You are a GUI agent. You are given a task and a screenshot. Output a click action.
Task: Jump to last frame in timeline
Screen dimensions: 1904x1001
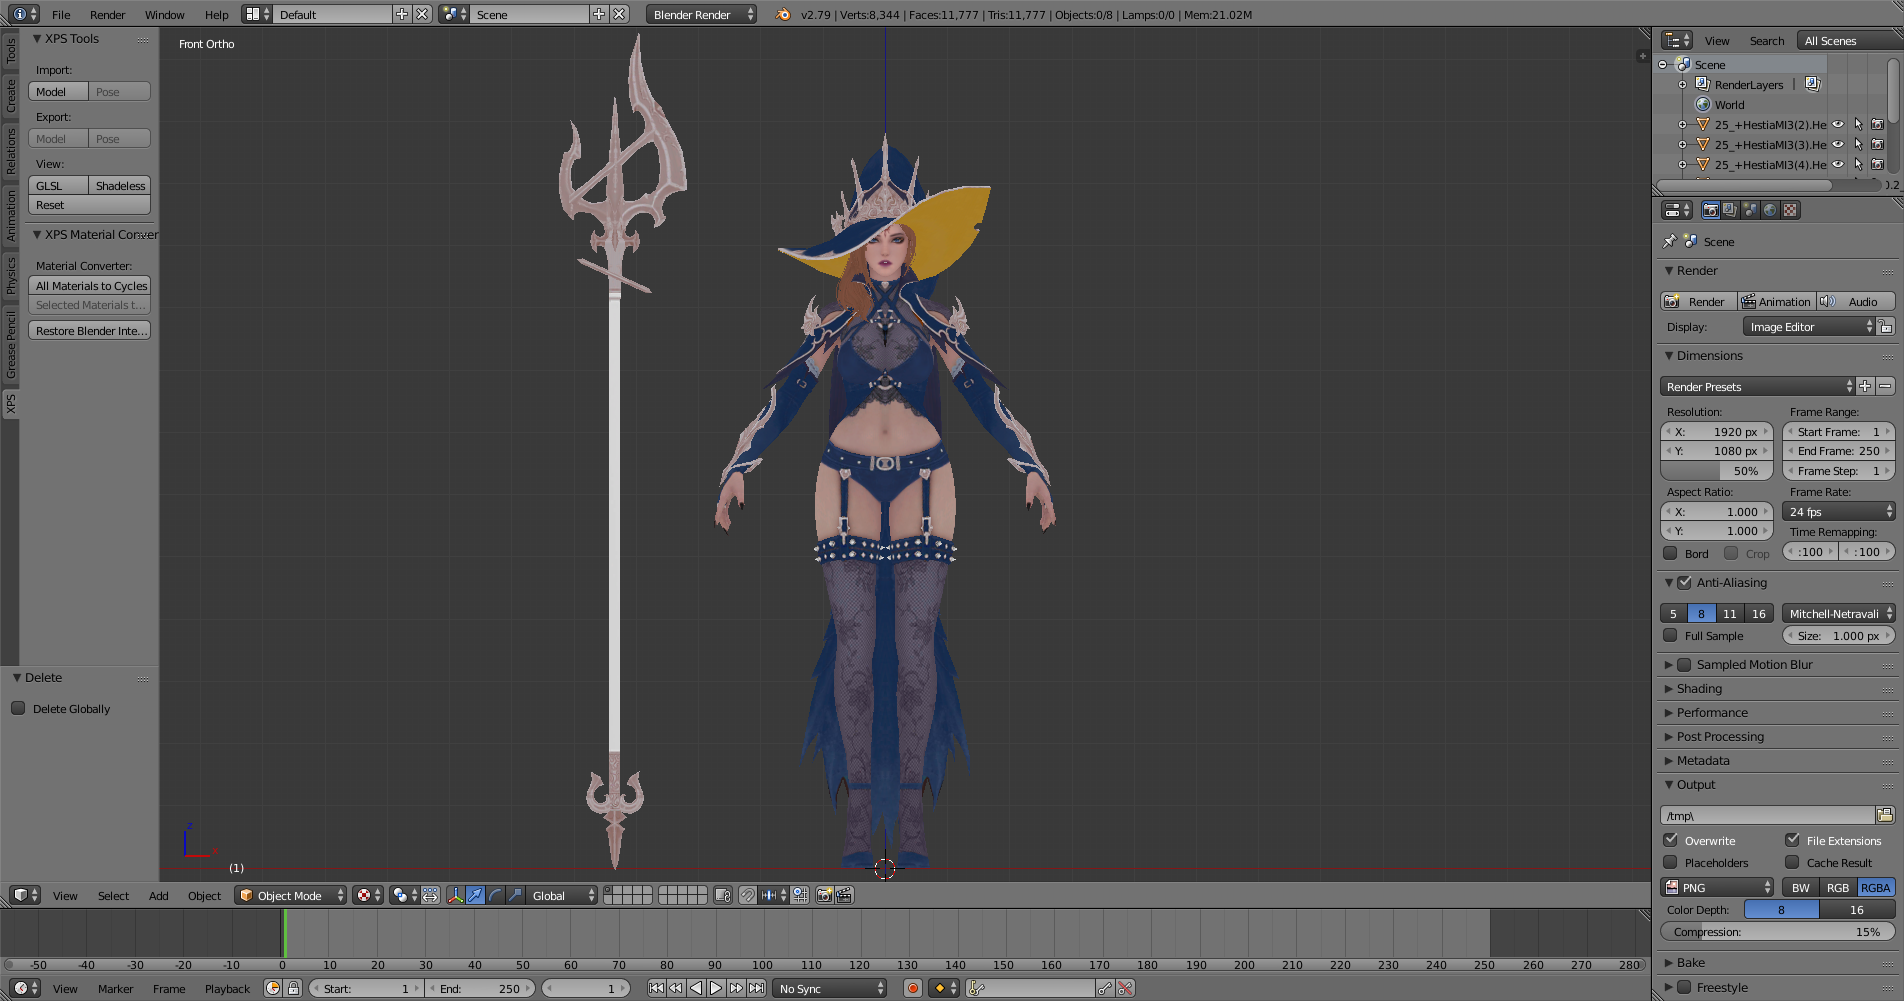click(x=756, y=988)
